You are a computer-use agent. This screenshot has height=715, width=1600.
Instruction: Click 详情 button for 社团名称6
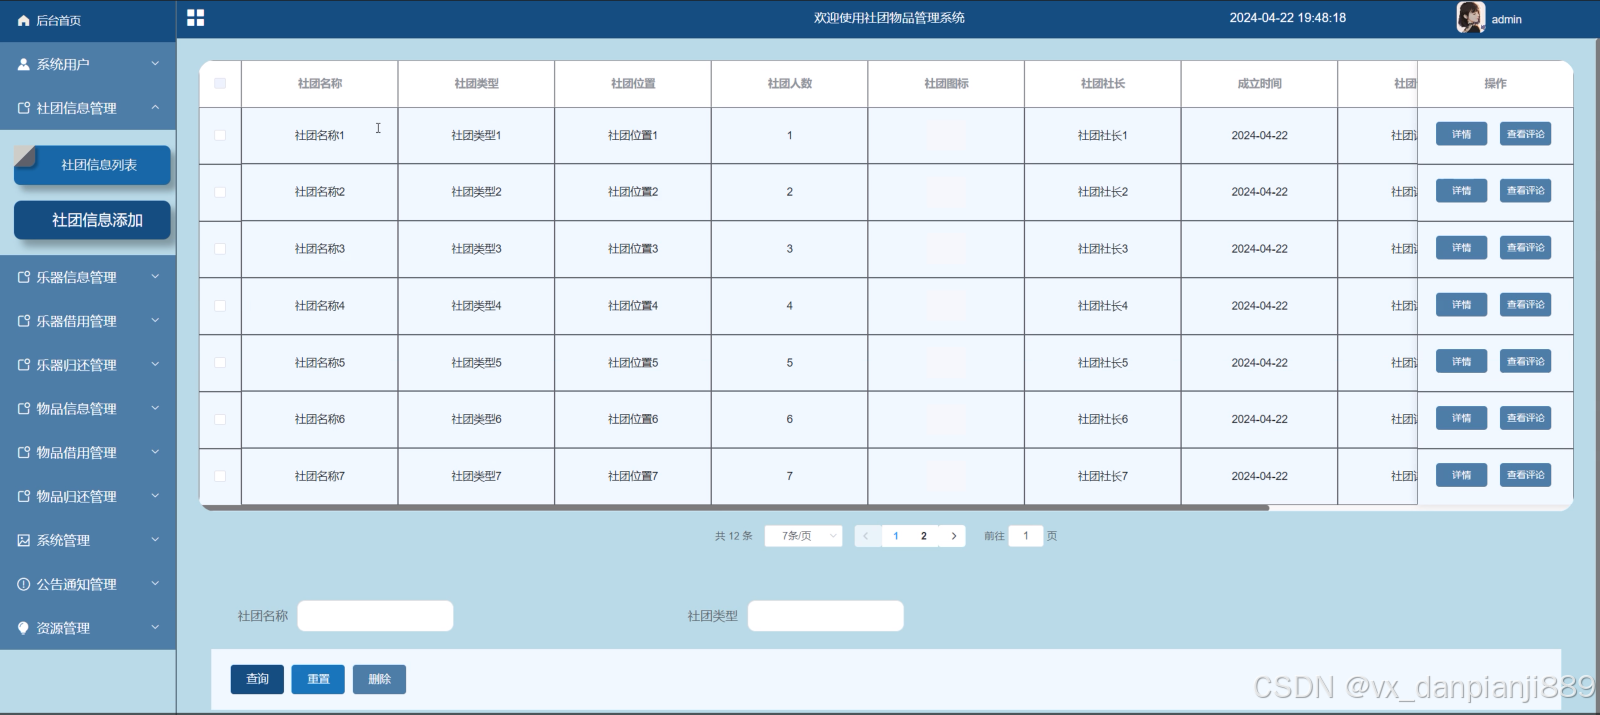(x=1461, y=418)
